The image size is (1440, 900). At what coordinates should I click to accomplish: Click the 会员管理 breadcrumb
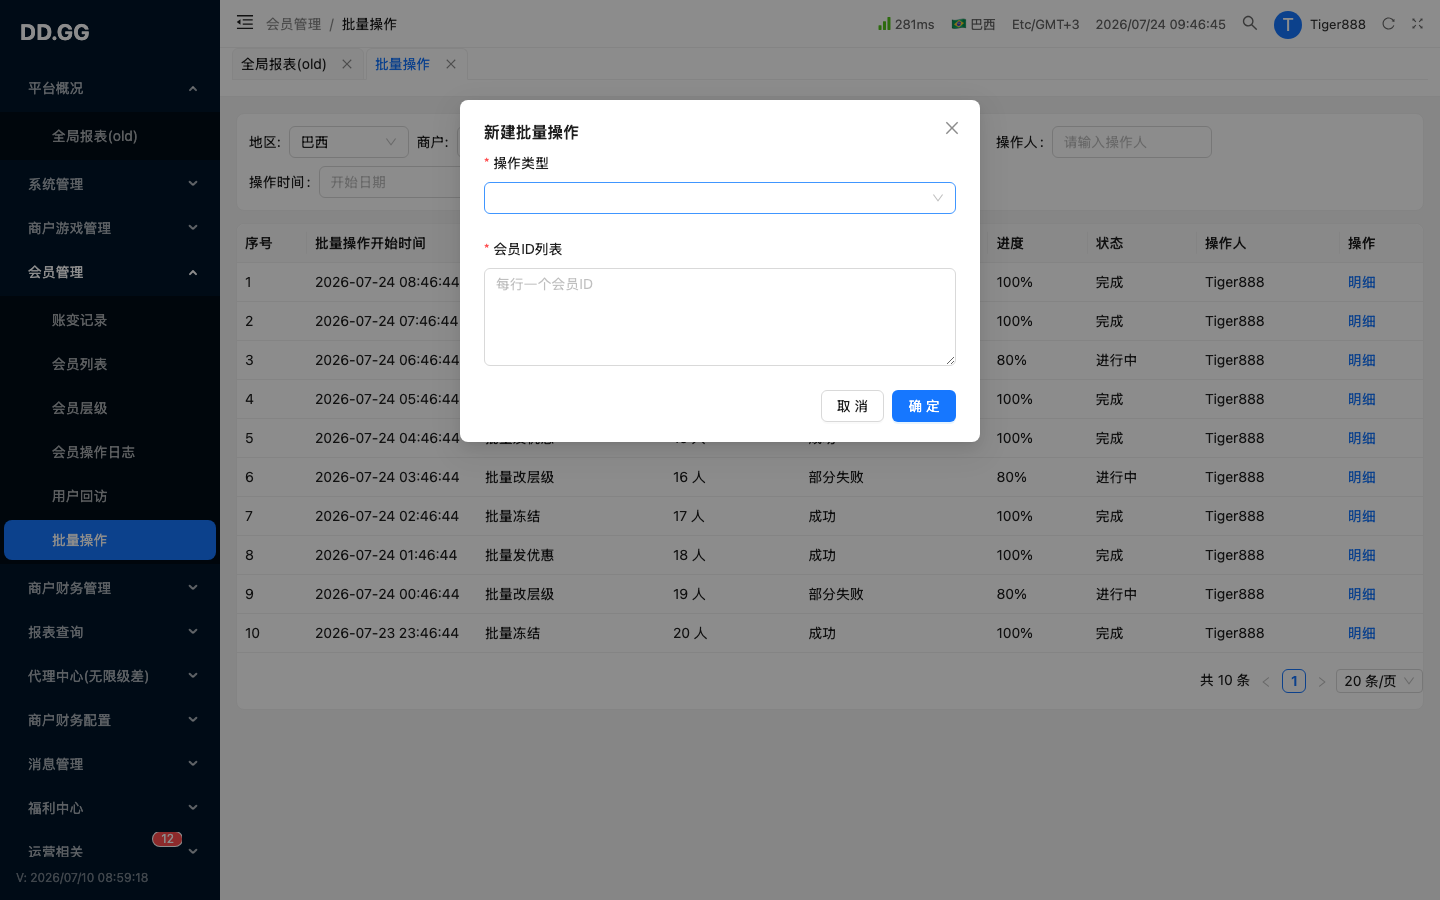(293, 24)
